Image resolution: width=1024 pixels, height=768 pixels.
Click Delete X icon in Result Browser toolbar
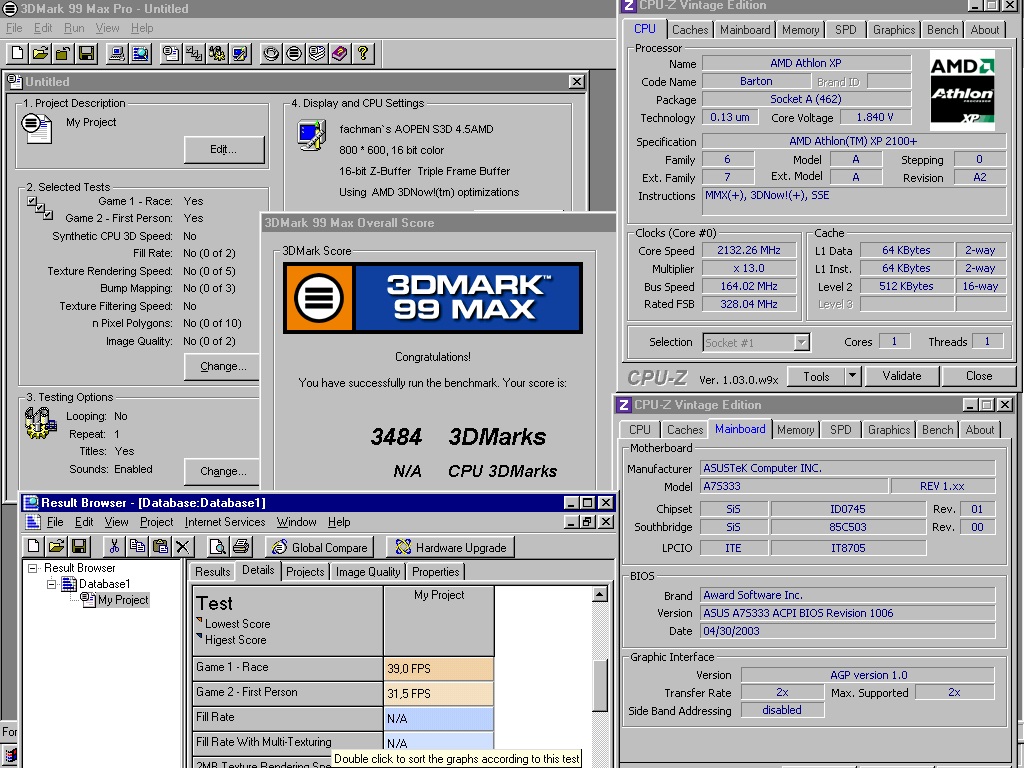point(183,546)
